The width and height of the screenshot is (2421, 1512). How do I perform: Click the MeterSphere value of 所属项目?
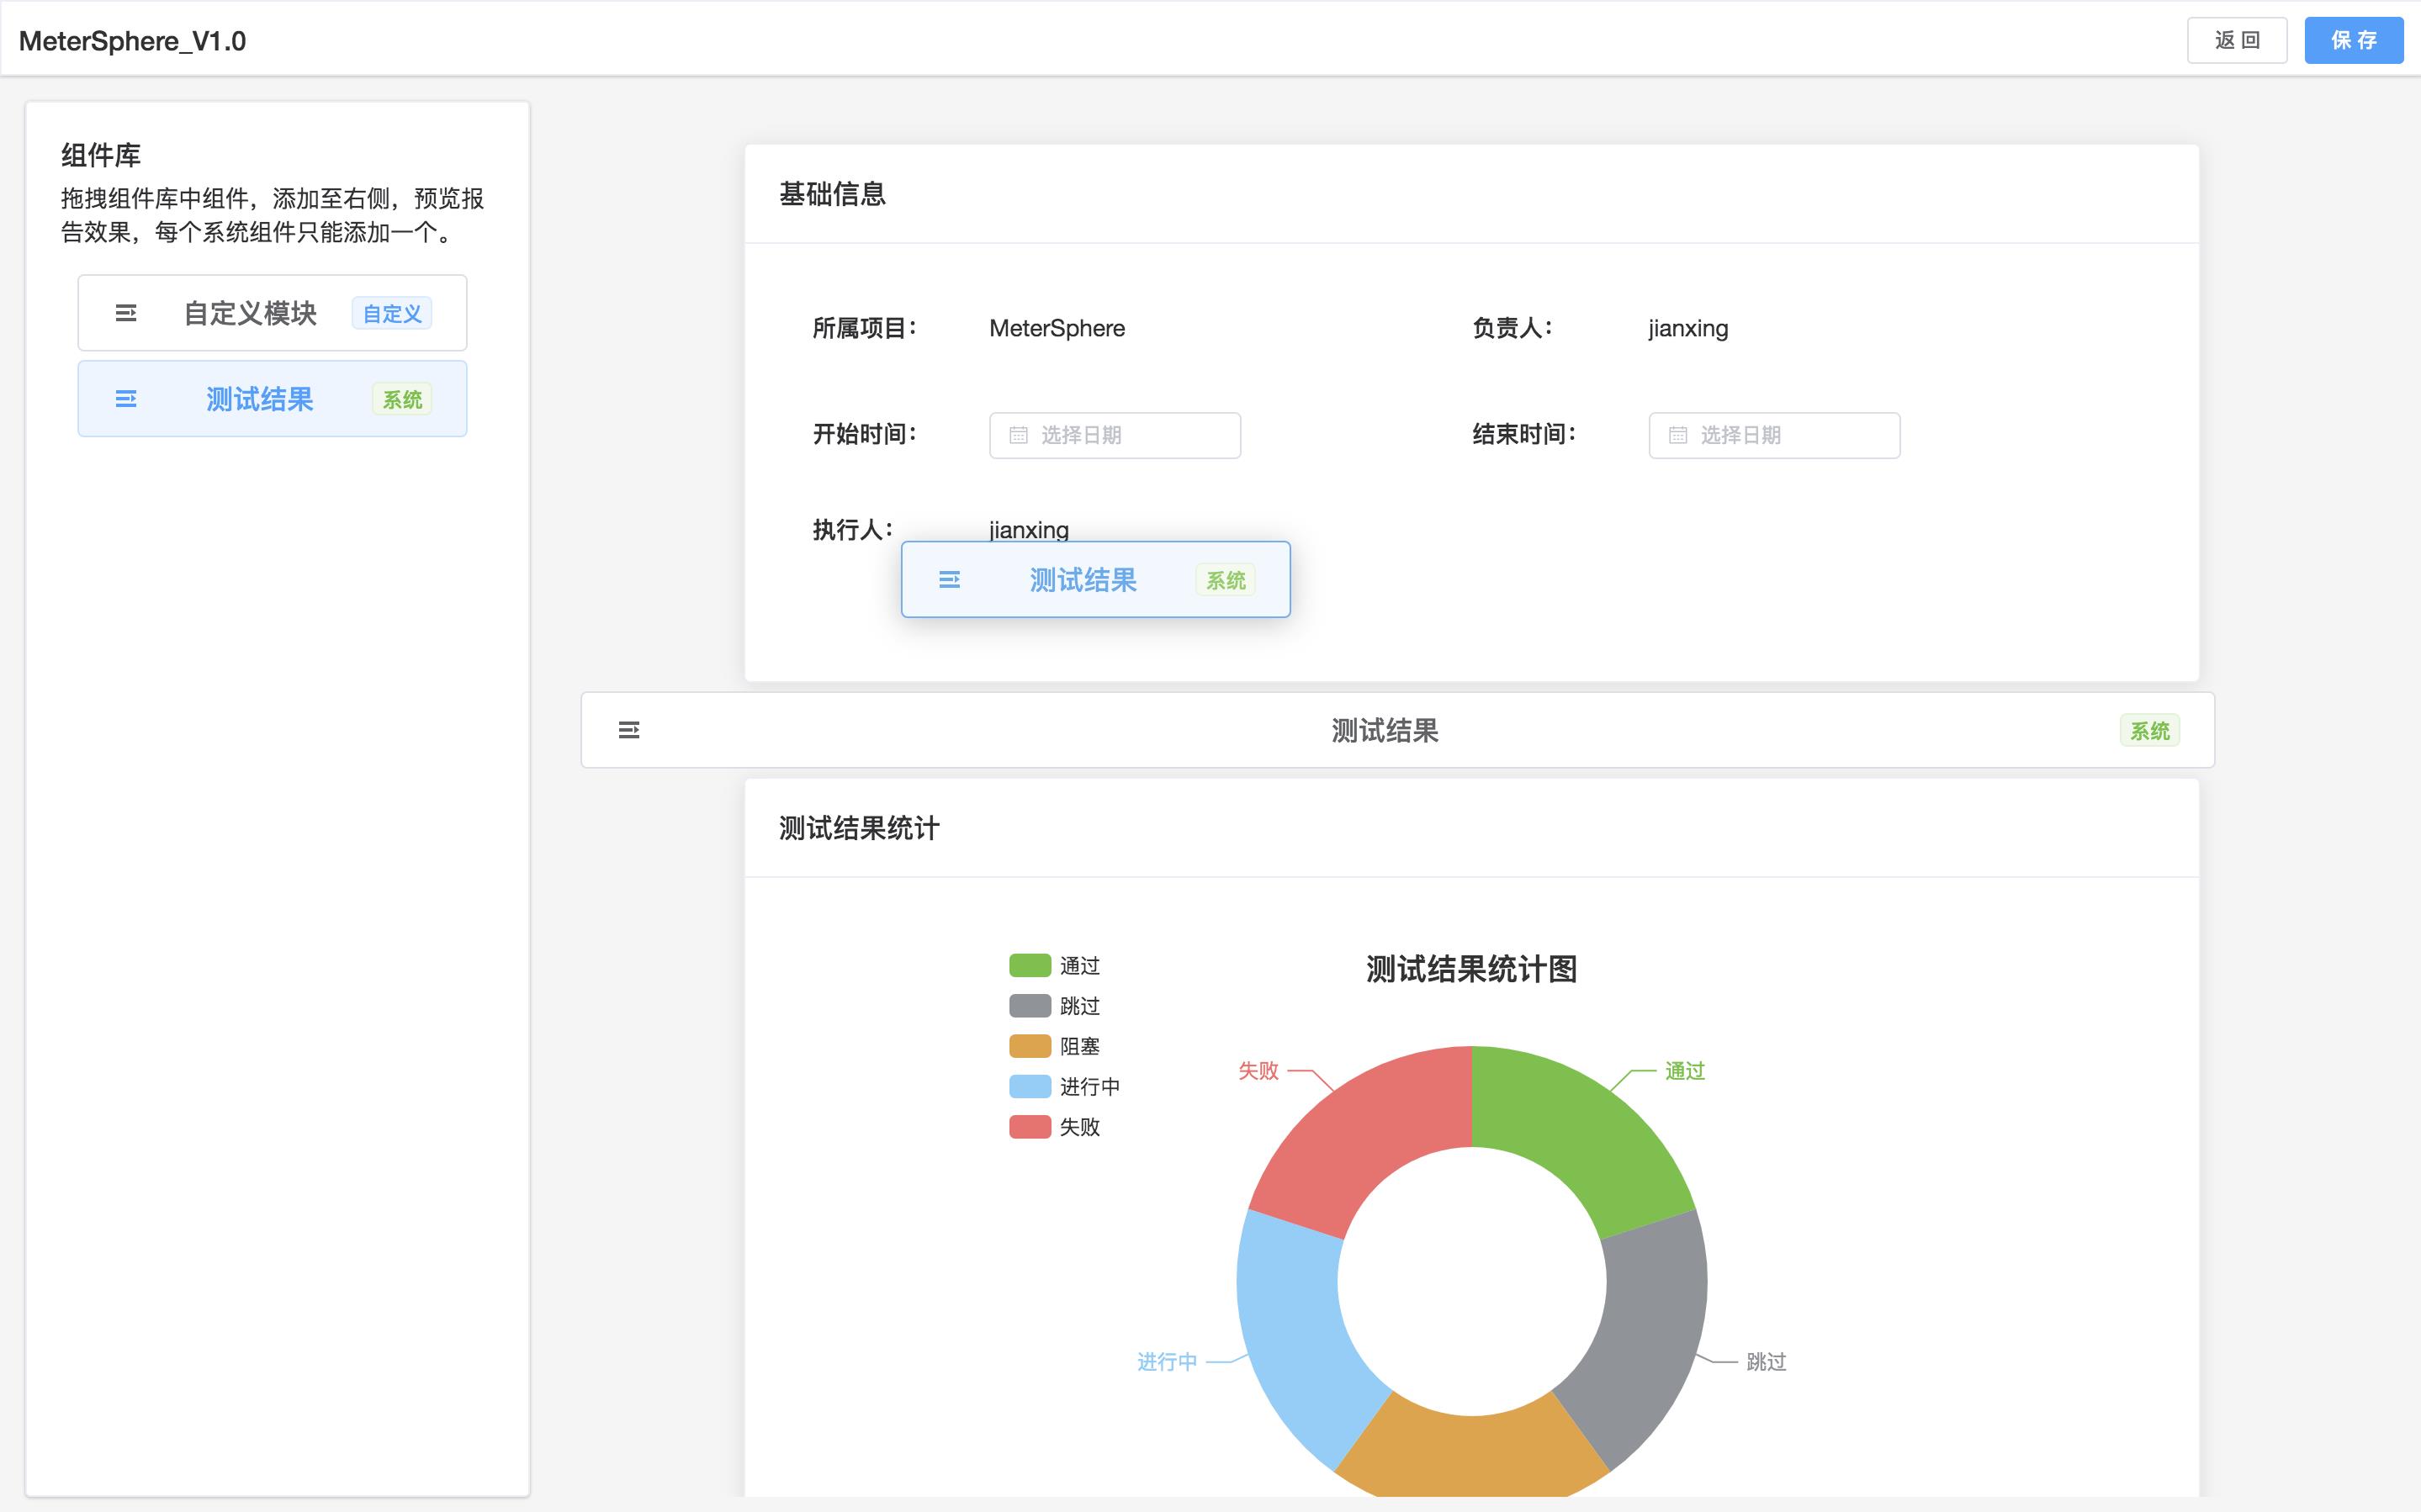(1057, 328)
